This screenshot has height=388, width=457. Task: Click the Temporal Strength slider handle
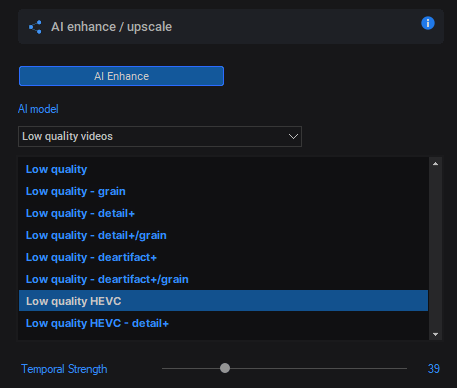pyautogui.click(x=225, y=368)
